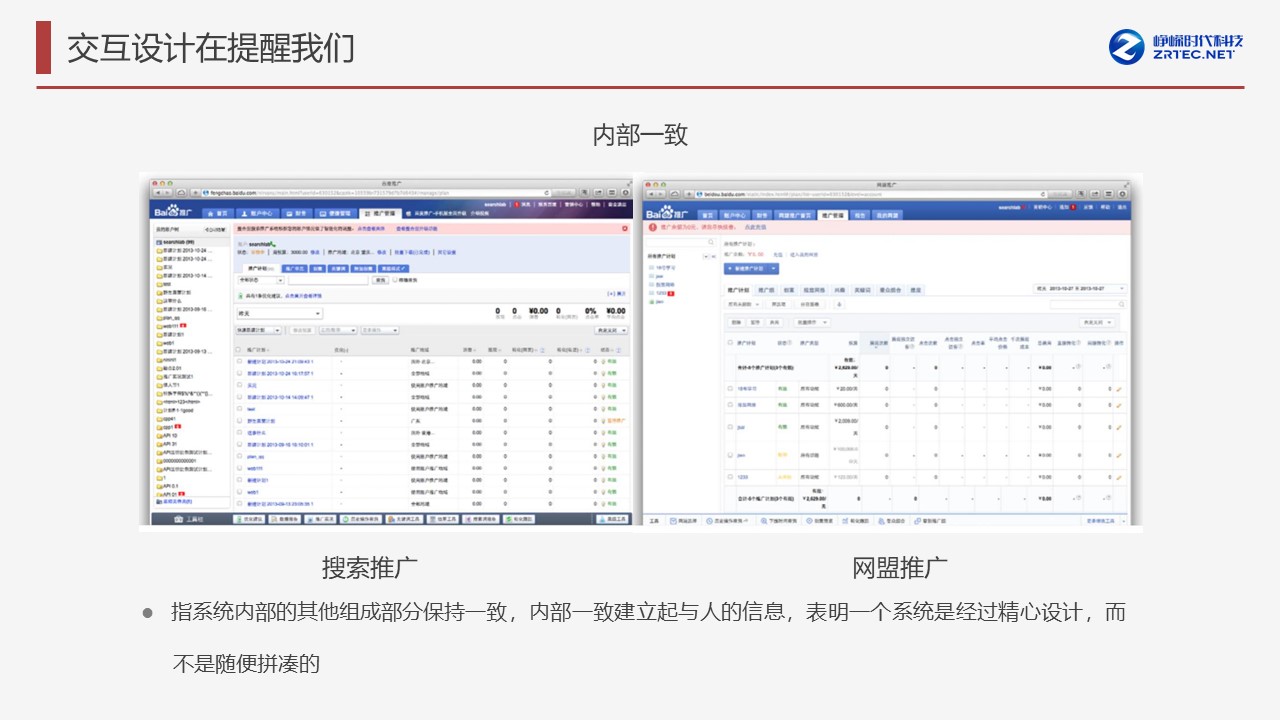Close the pink notification bar in left window
The height and width of the screenshot is (720, 1280).
coord(625,229)
